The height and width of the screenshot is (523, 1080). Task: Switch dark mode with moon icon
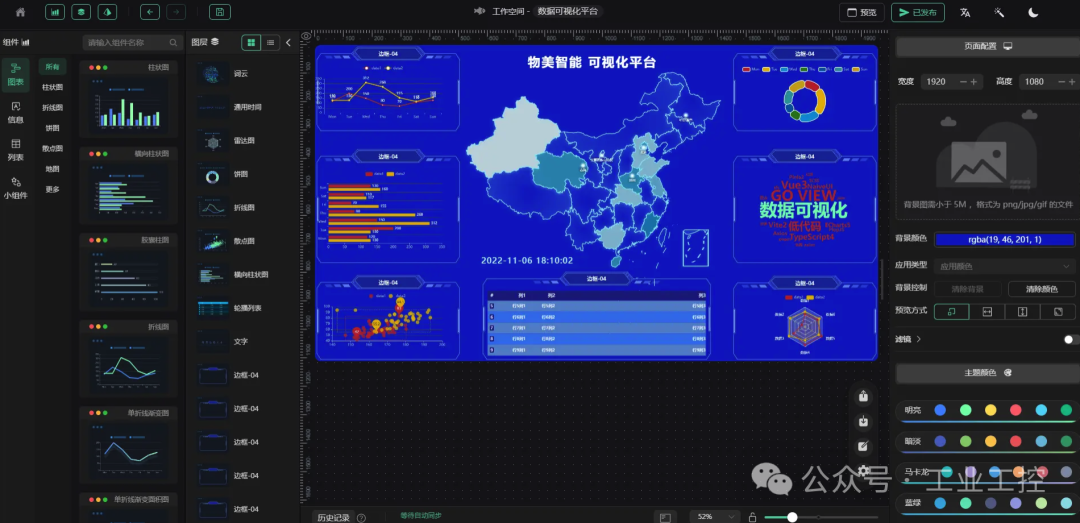(x=1033, y=12)
